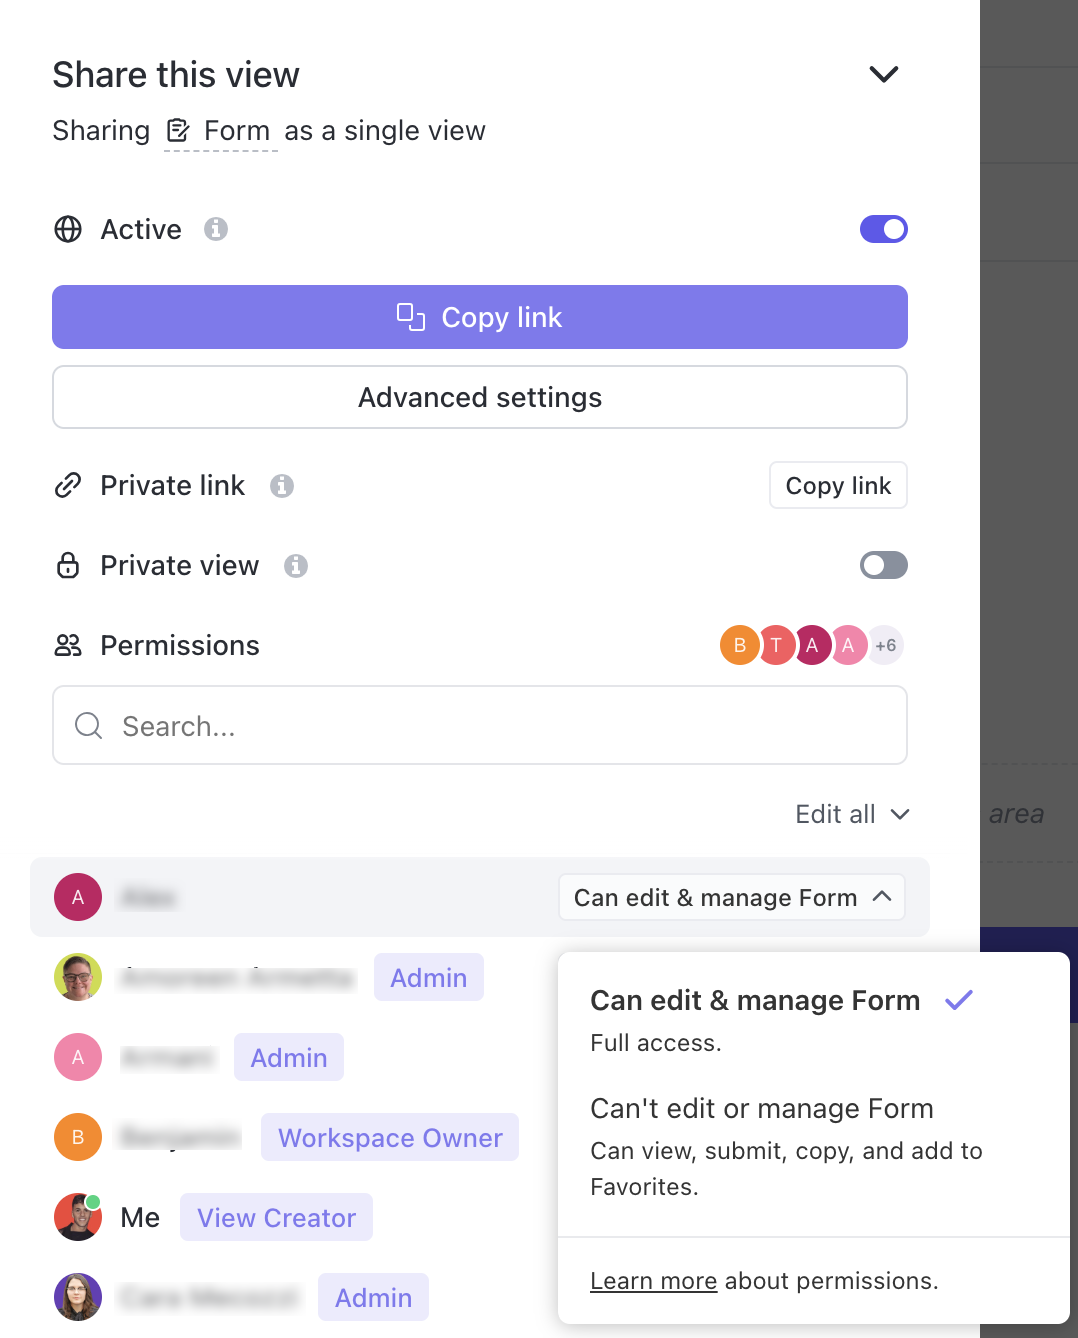
Task: Click the +6 more members avatar badge
Action: pos(885,645)
